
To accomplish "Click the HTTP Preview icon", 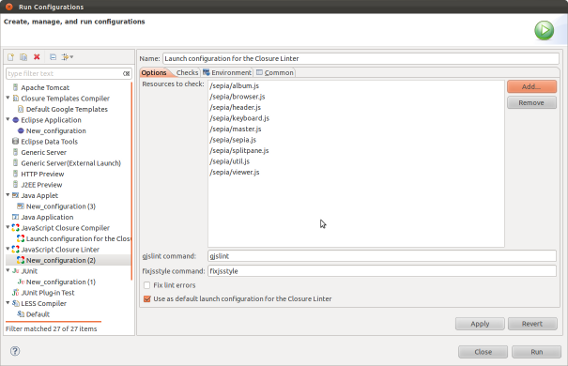I will point(15,174).
